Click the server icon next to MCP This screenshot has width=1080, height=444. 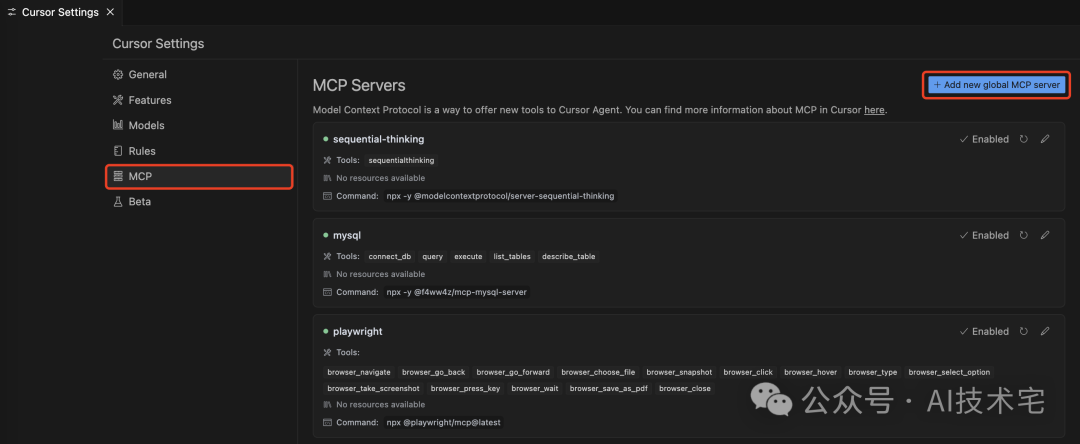click(x=118, y=176)
